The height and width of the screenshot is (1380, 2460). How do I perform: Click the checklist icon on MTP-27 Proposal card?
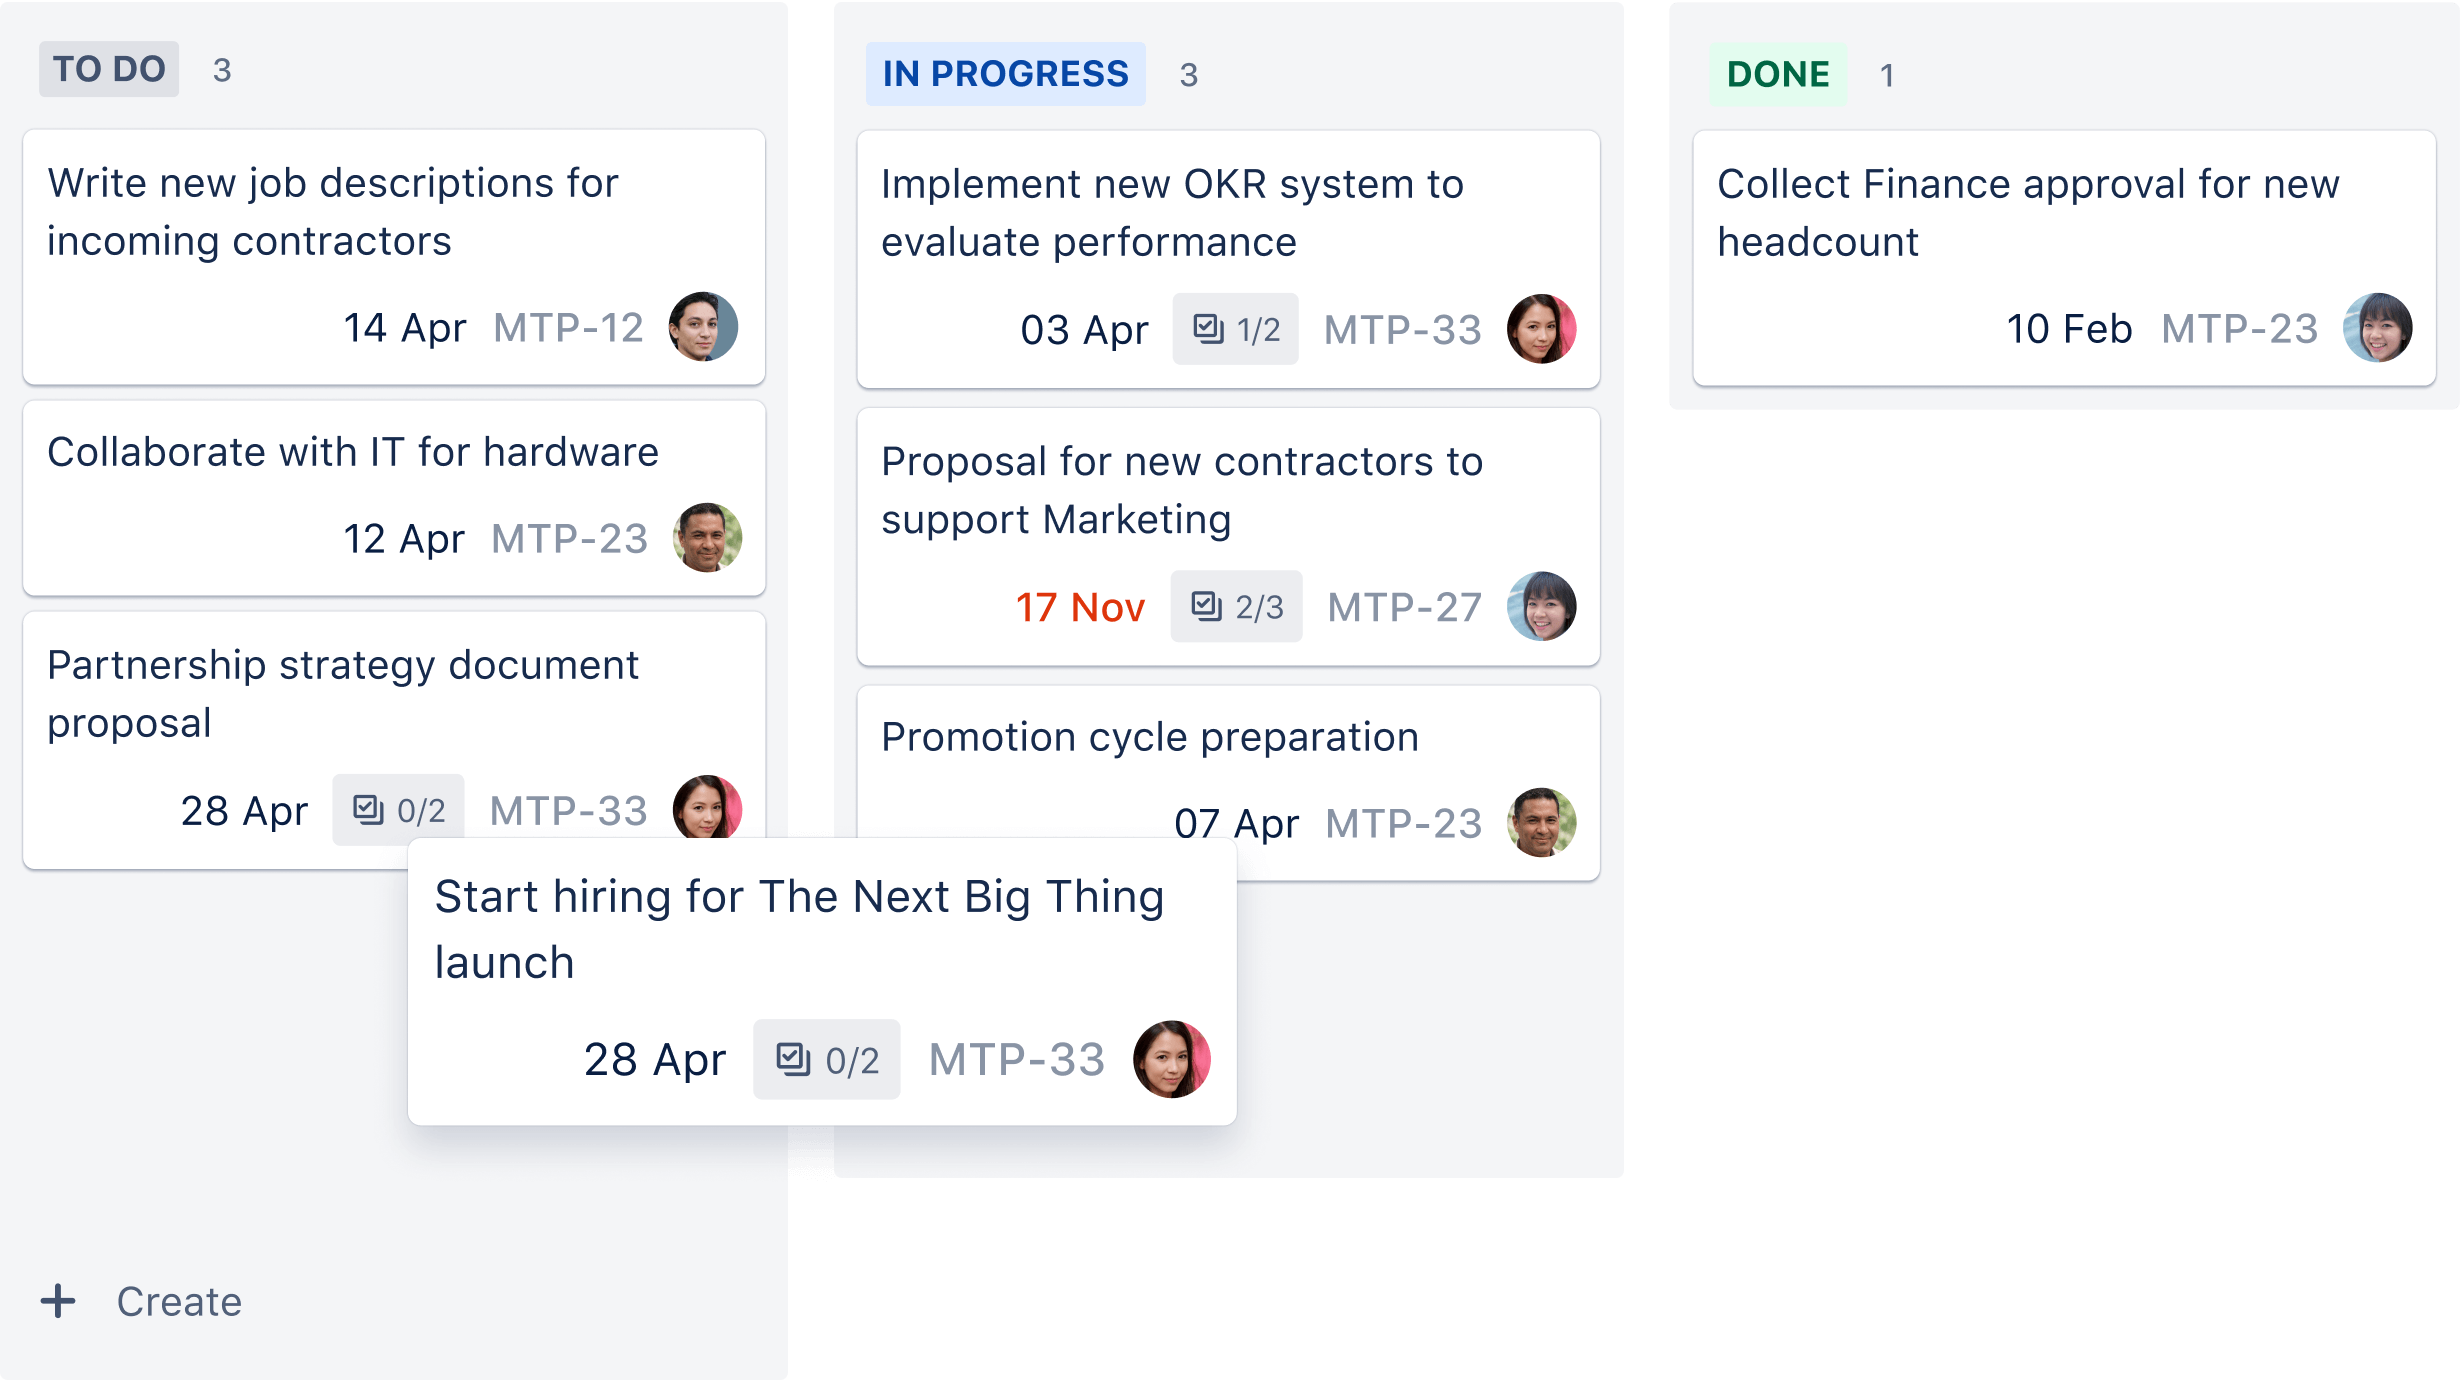coord(1206,606)
